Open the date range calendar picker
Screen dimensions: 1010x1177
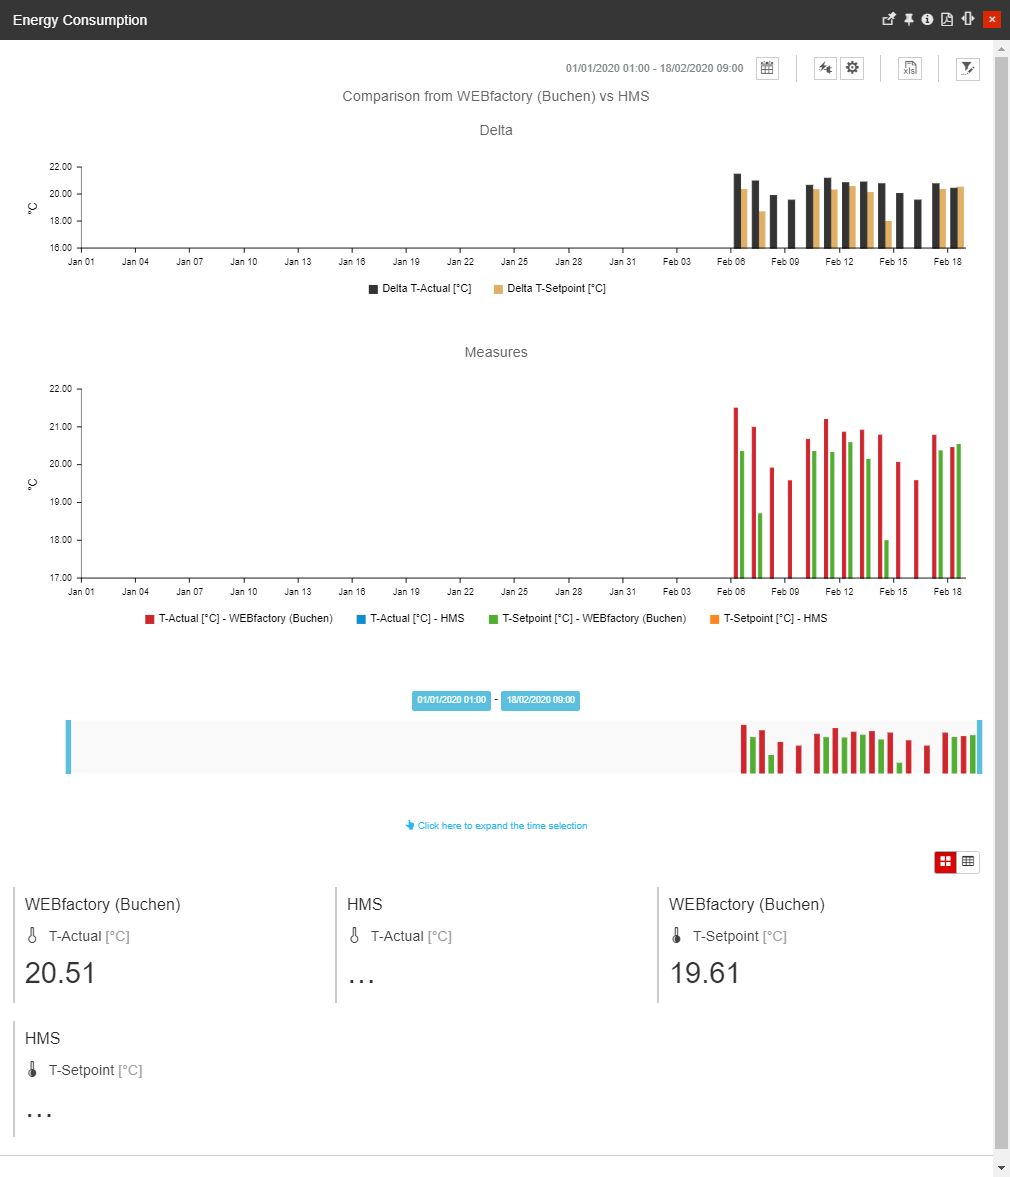click(767, 68)
